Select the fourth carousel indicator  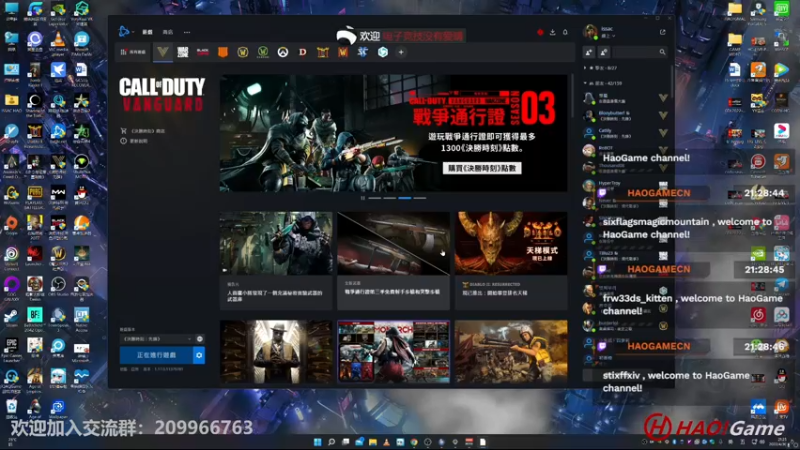click(420, 198)
